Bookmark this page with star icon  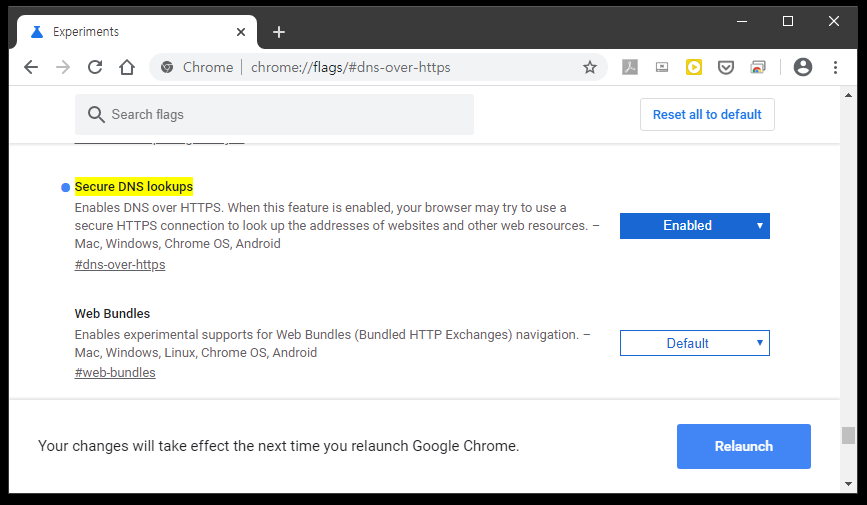pos(590,67)
